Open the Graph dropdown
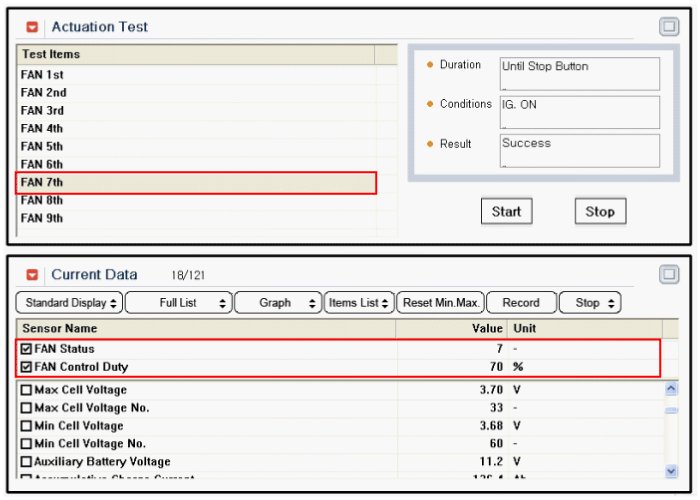 coord(278,303)
